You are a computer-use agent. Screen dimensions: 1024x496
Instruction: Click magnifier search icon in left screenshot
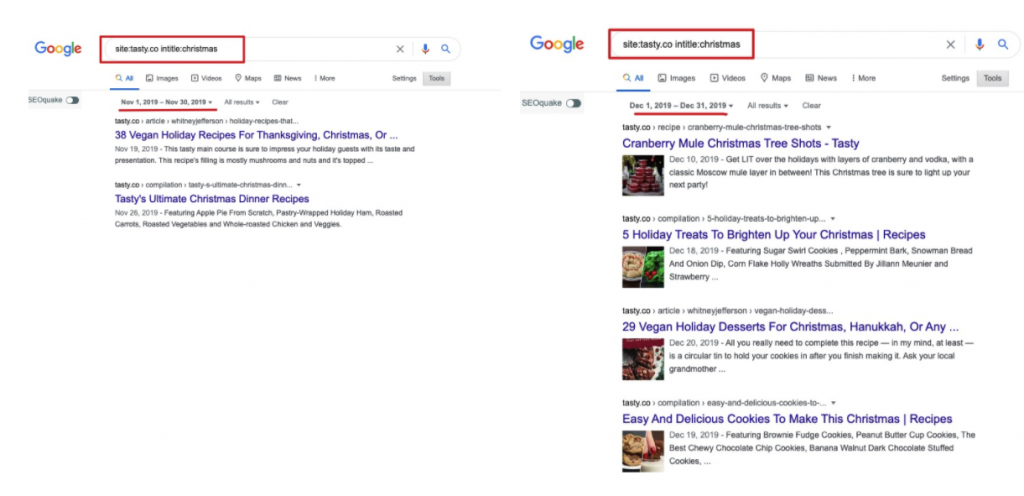click(445, 49)
